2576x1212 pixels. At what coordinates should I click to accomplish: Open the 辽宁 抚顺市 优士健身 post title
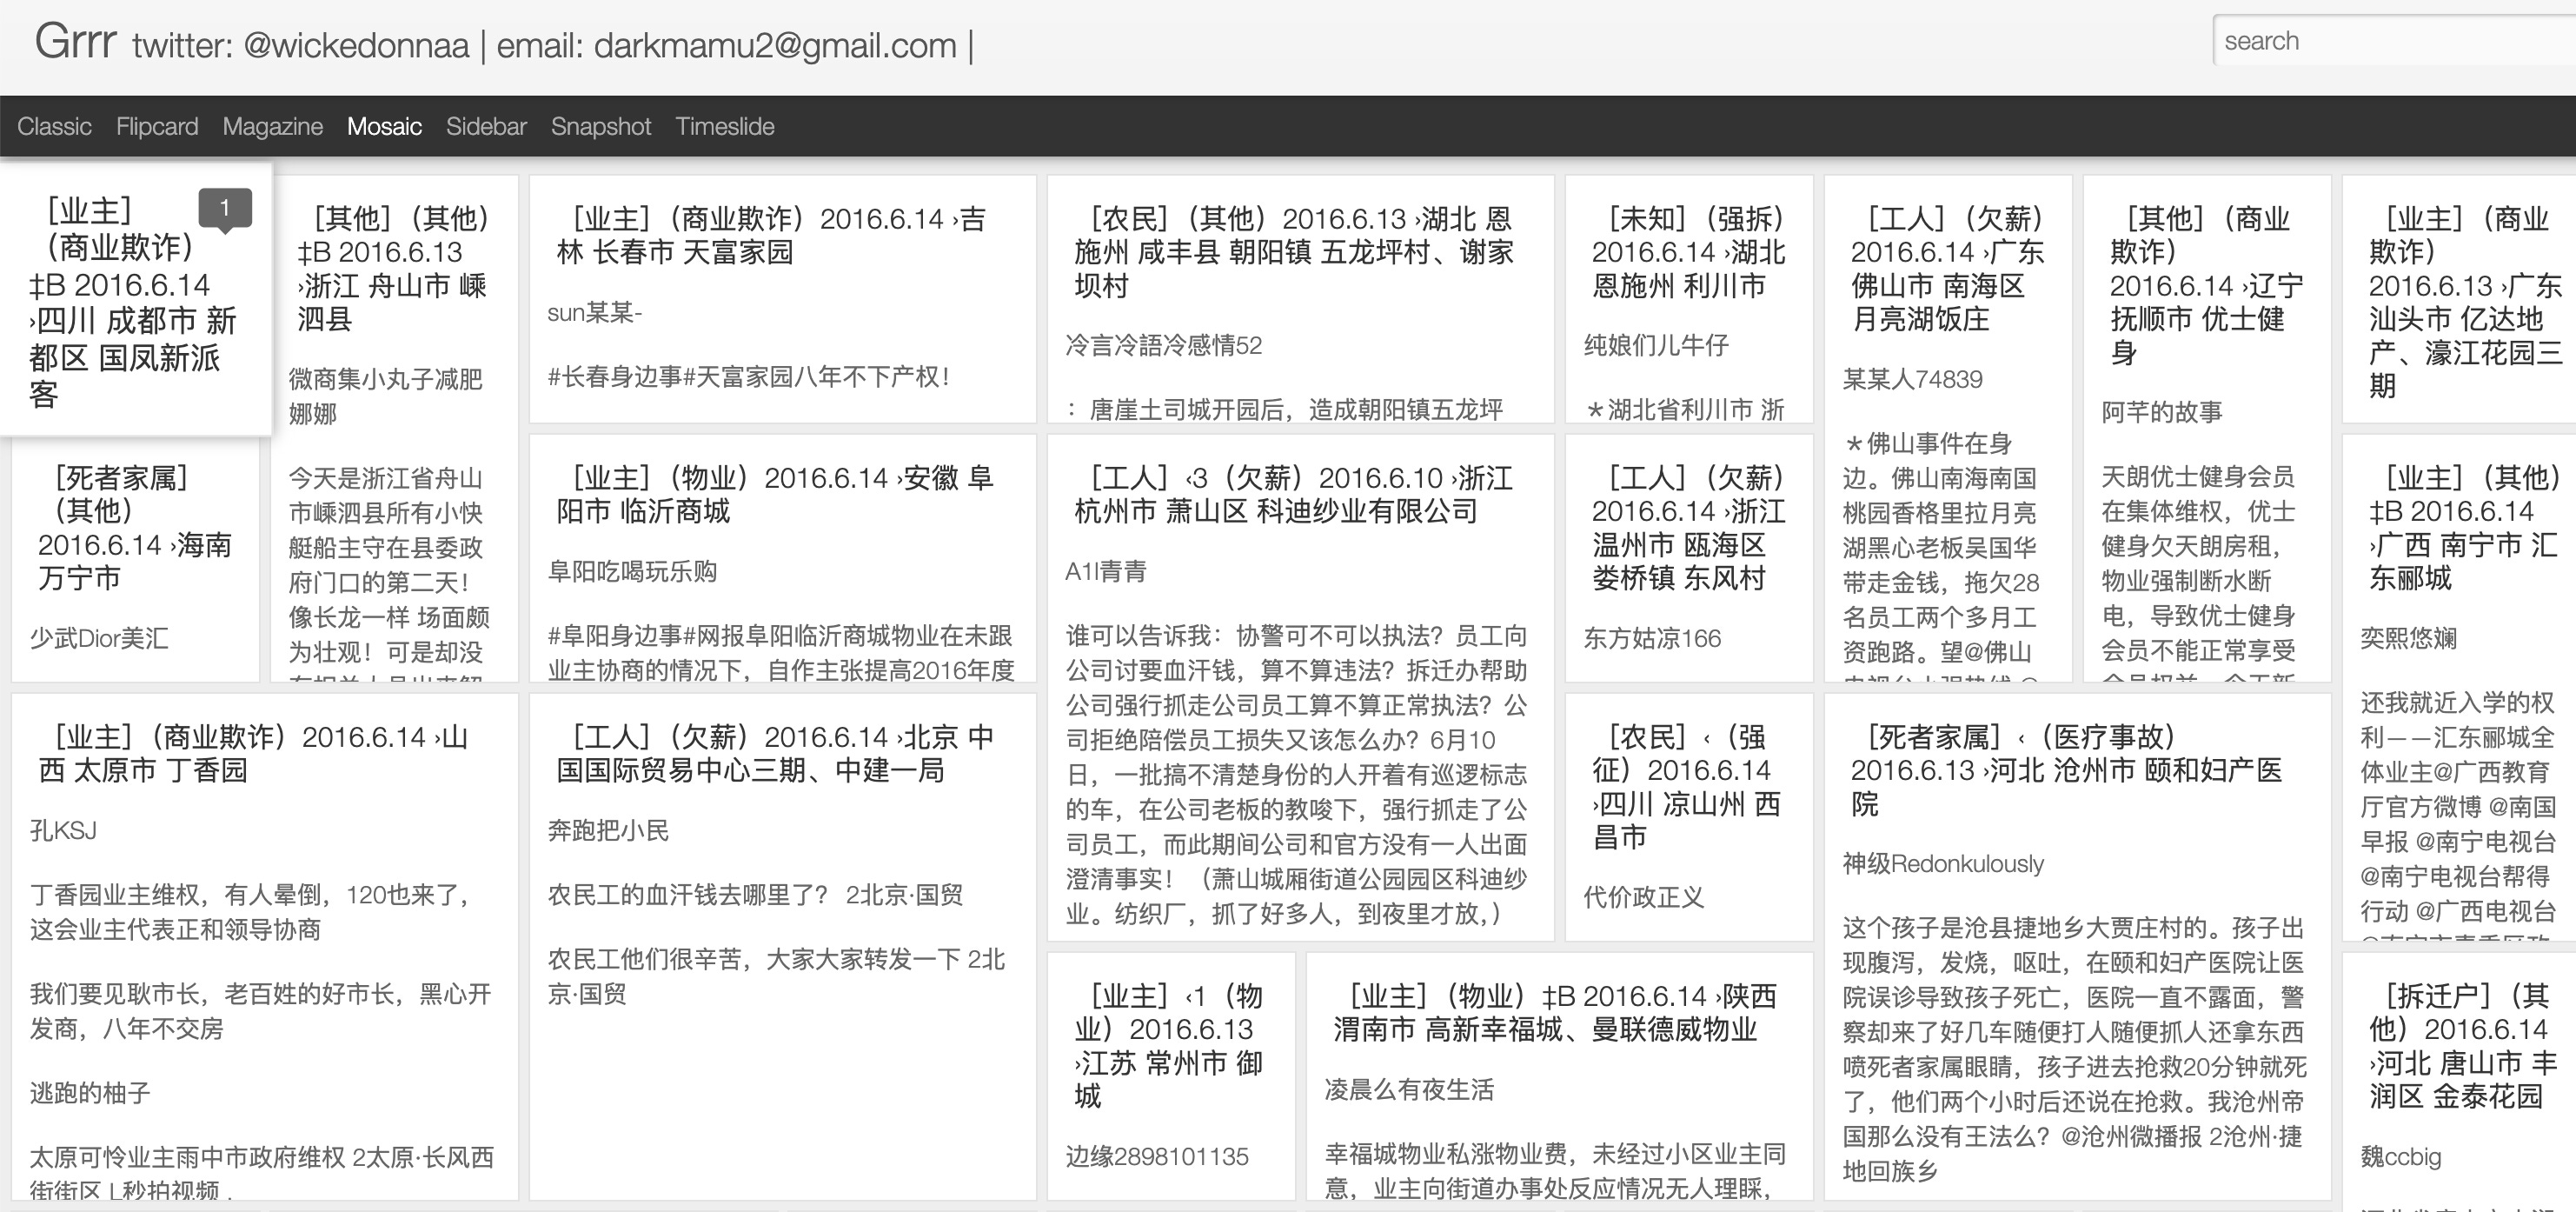point(2206,285)
